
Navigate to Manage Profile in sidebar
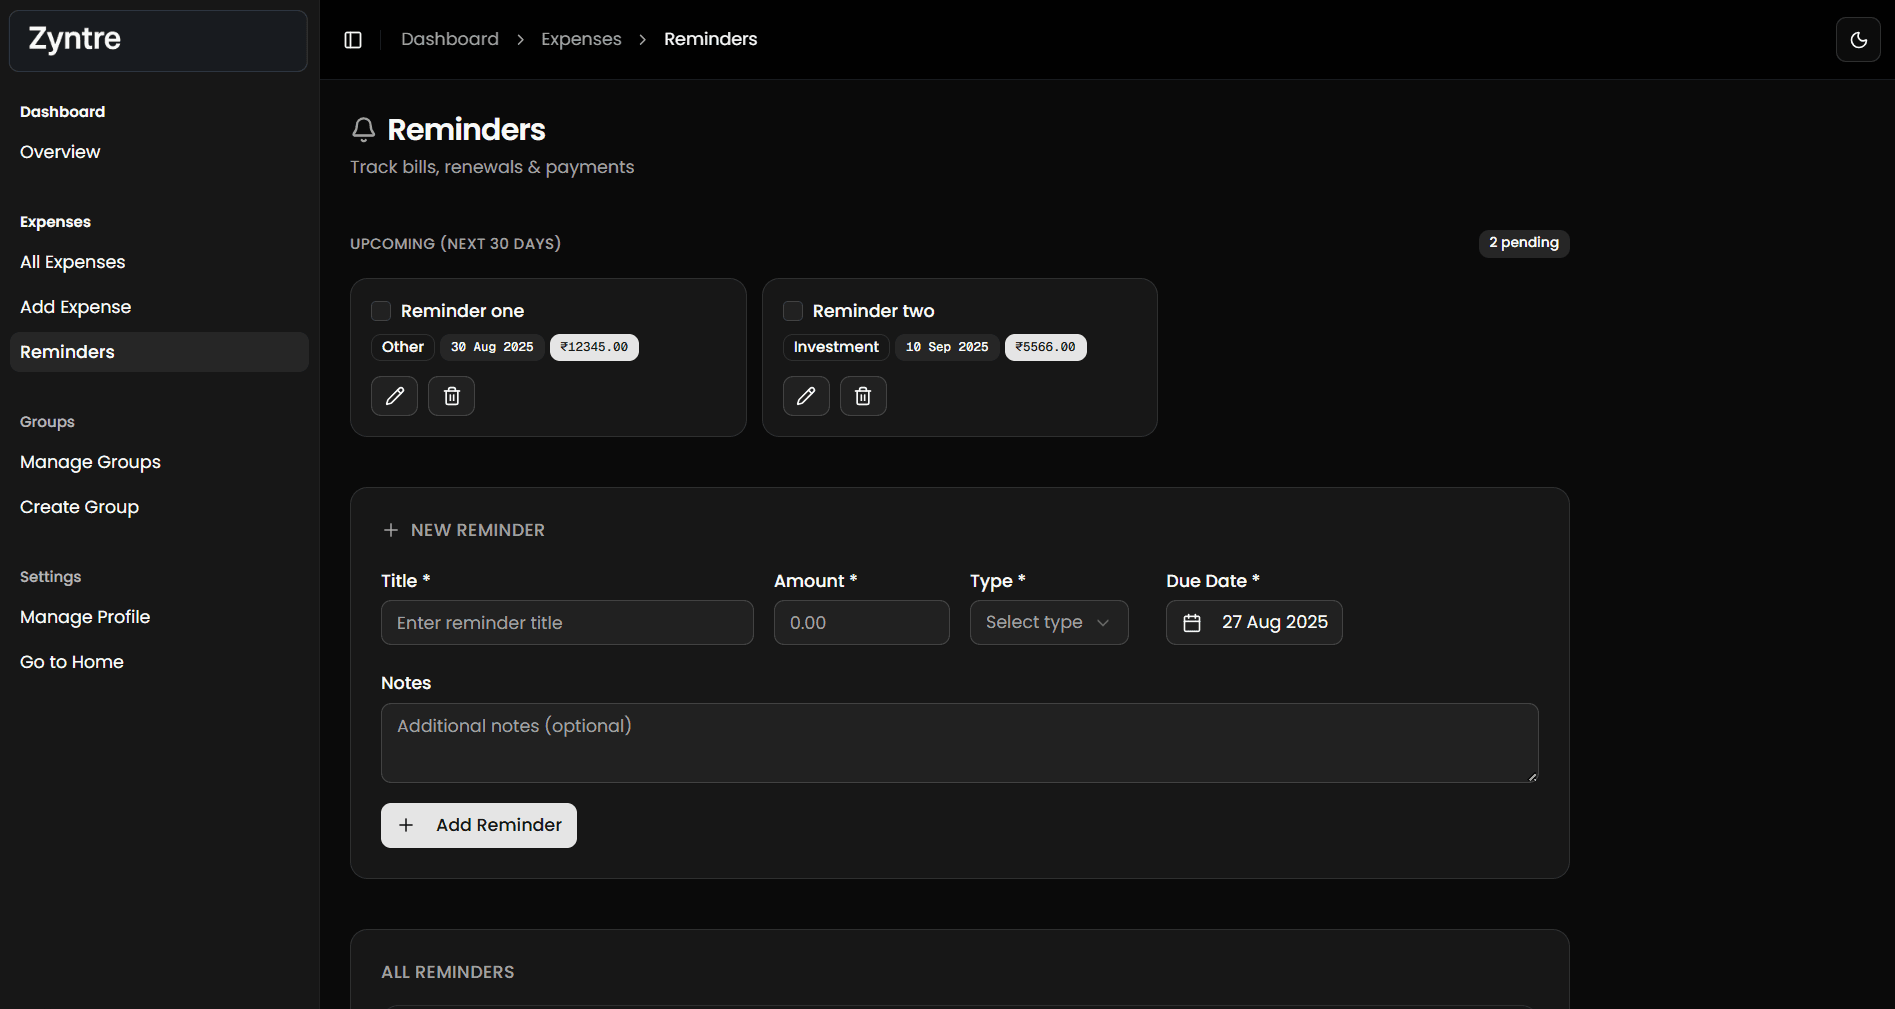pyautogui.click(x=85, y=617)
